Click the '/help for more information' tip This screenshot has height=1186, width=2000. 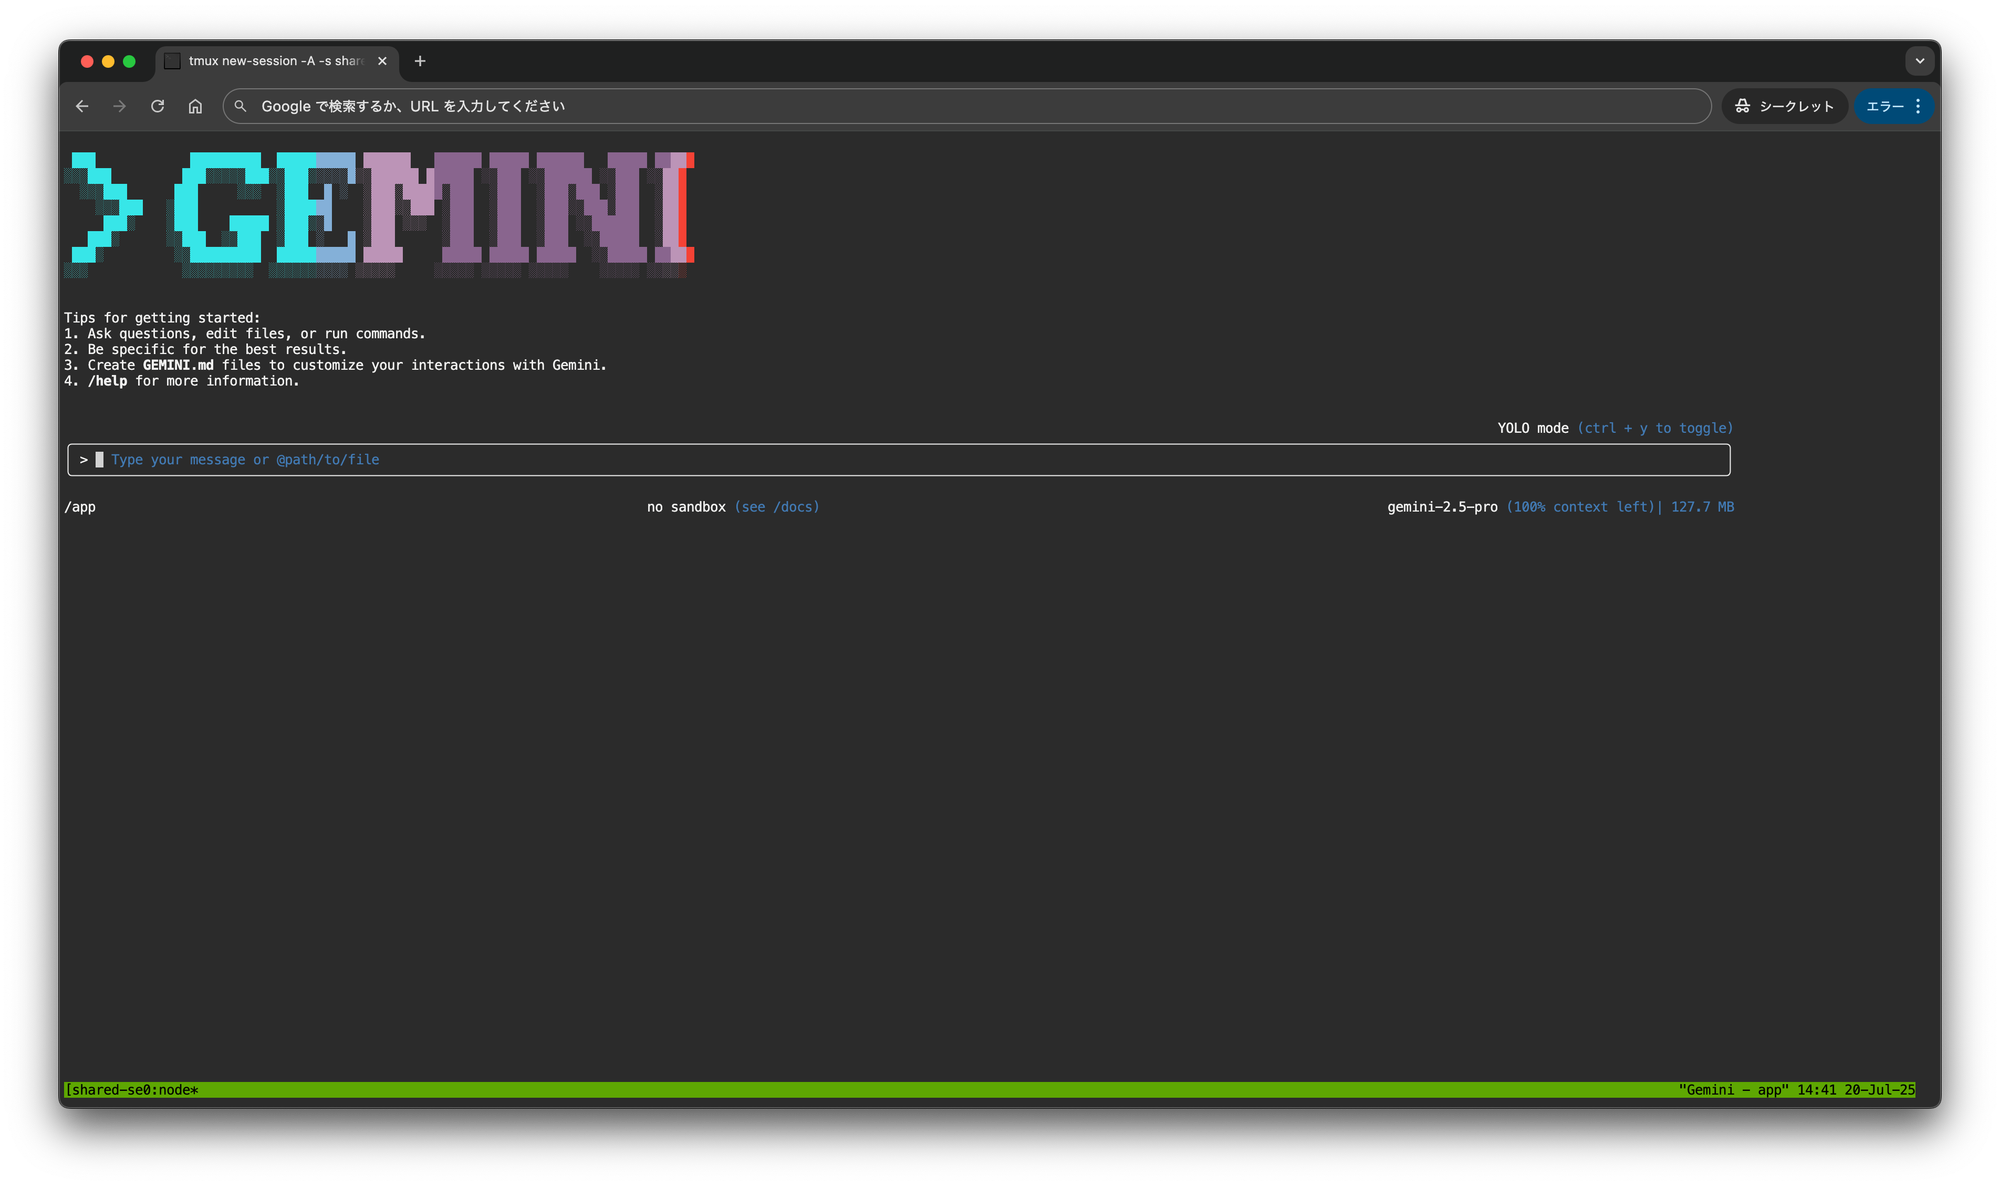click(x=182, y=381)
